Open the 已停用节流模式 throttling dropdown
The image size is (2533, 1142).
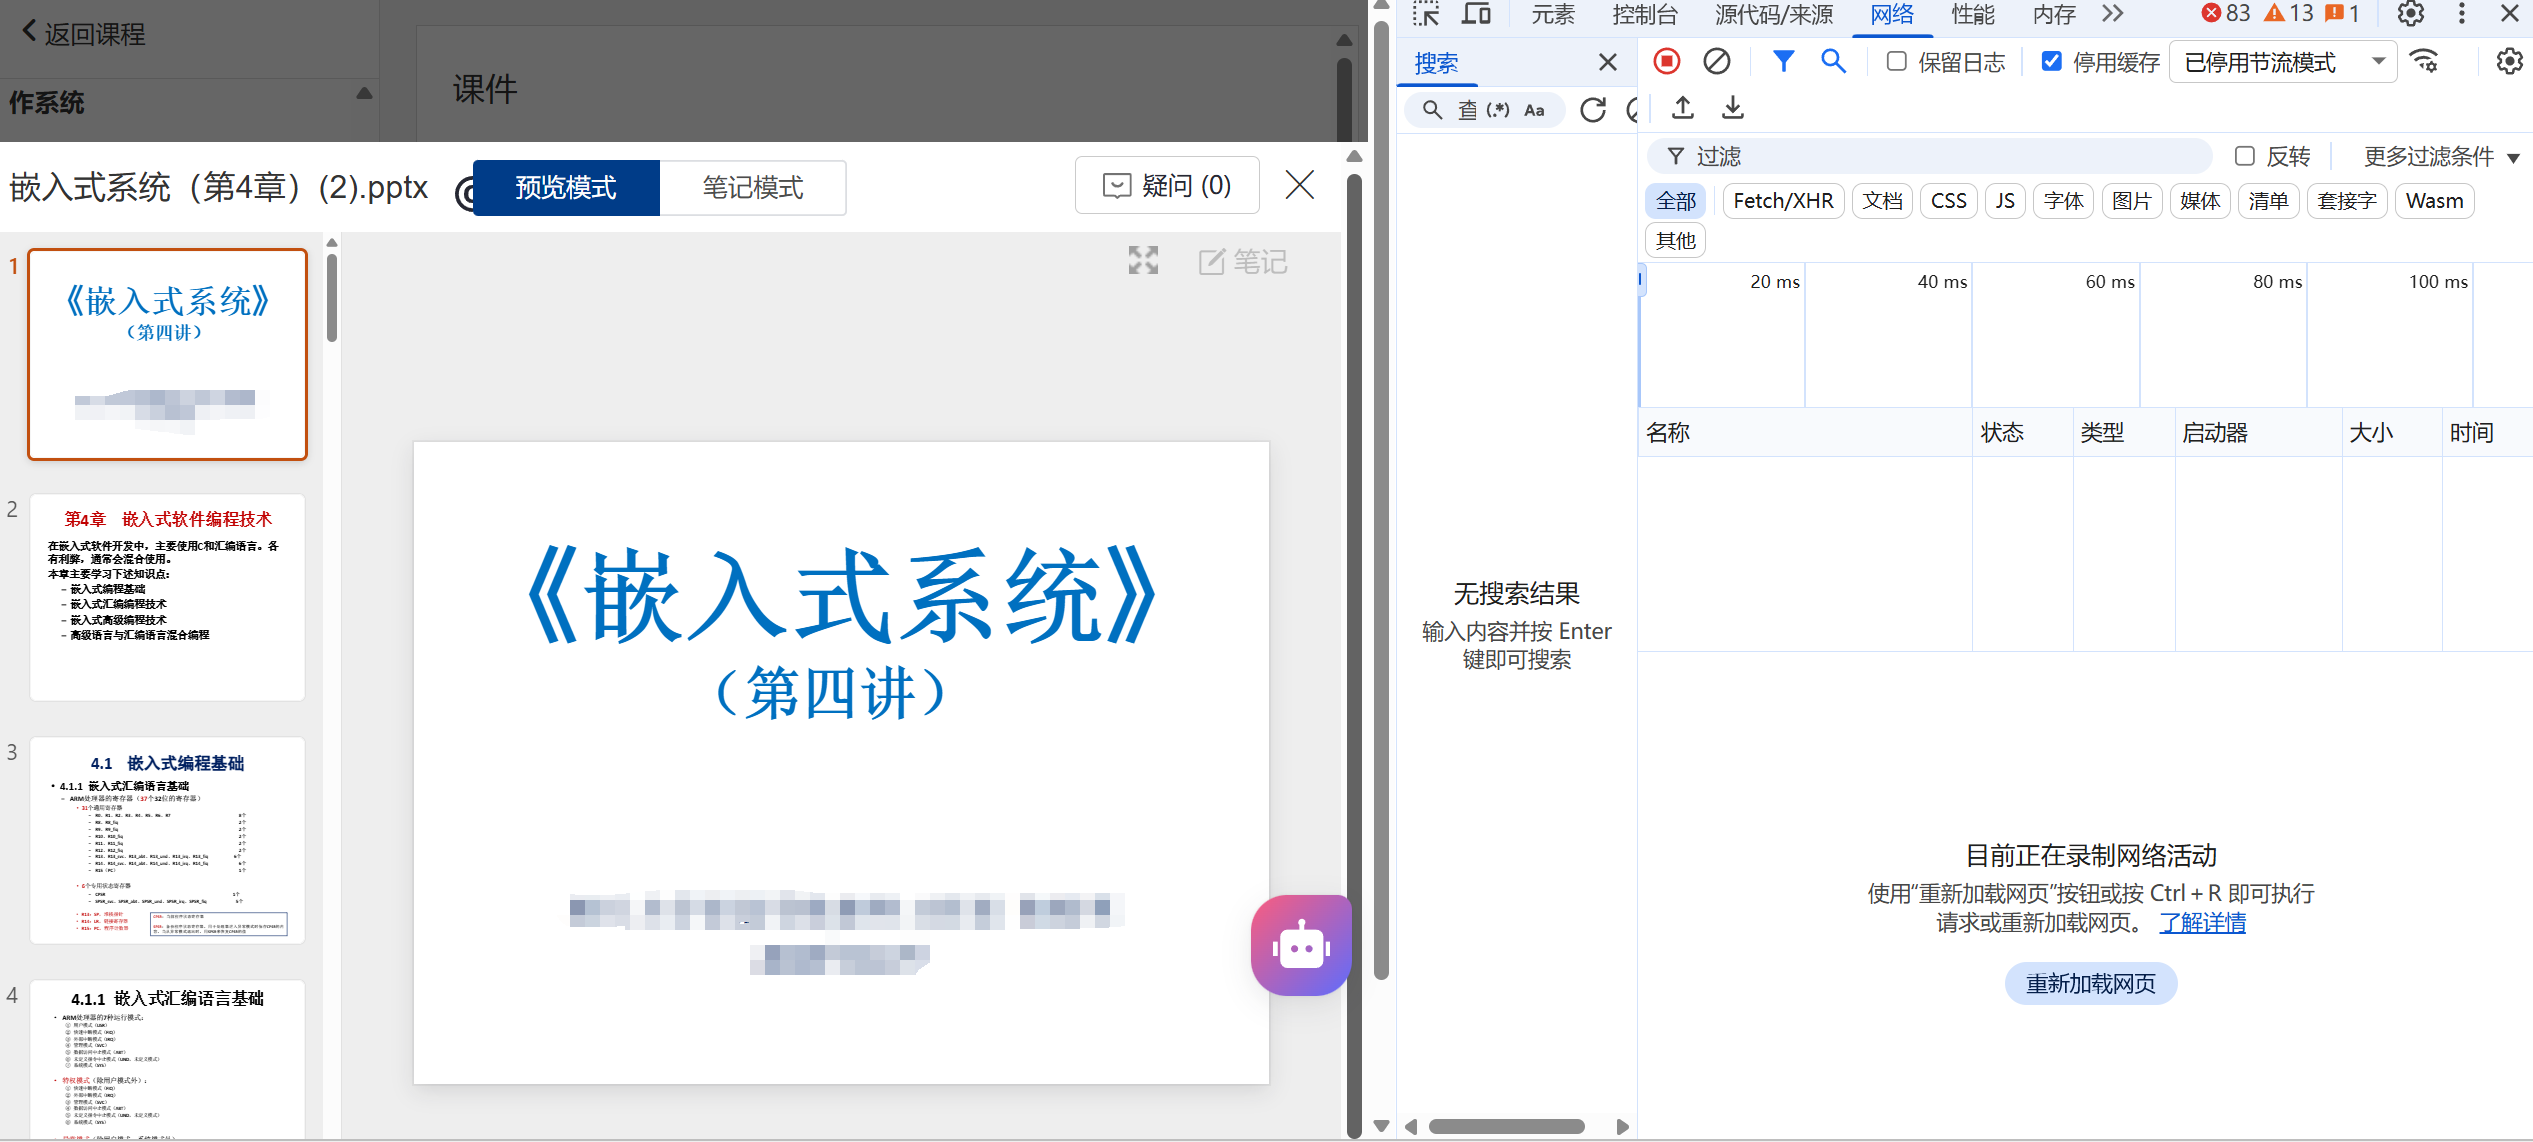click(2283, 62)
